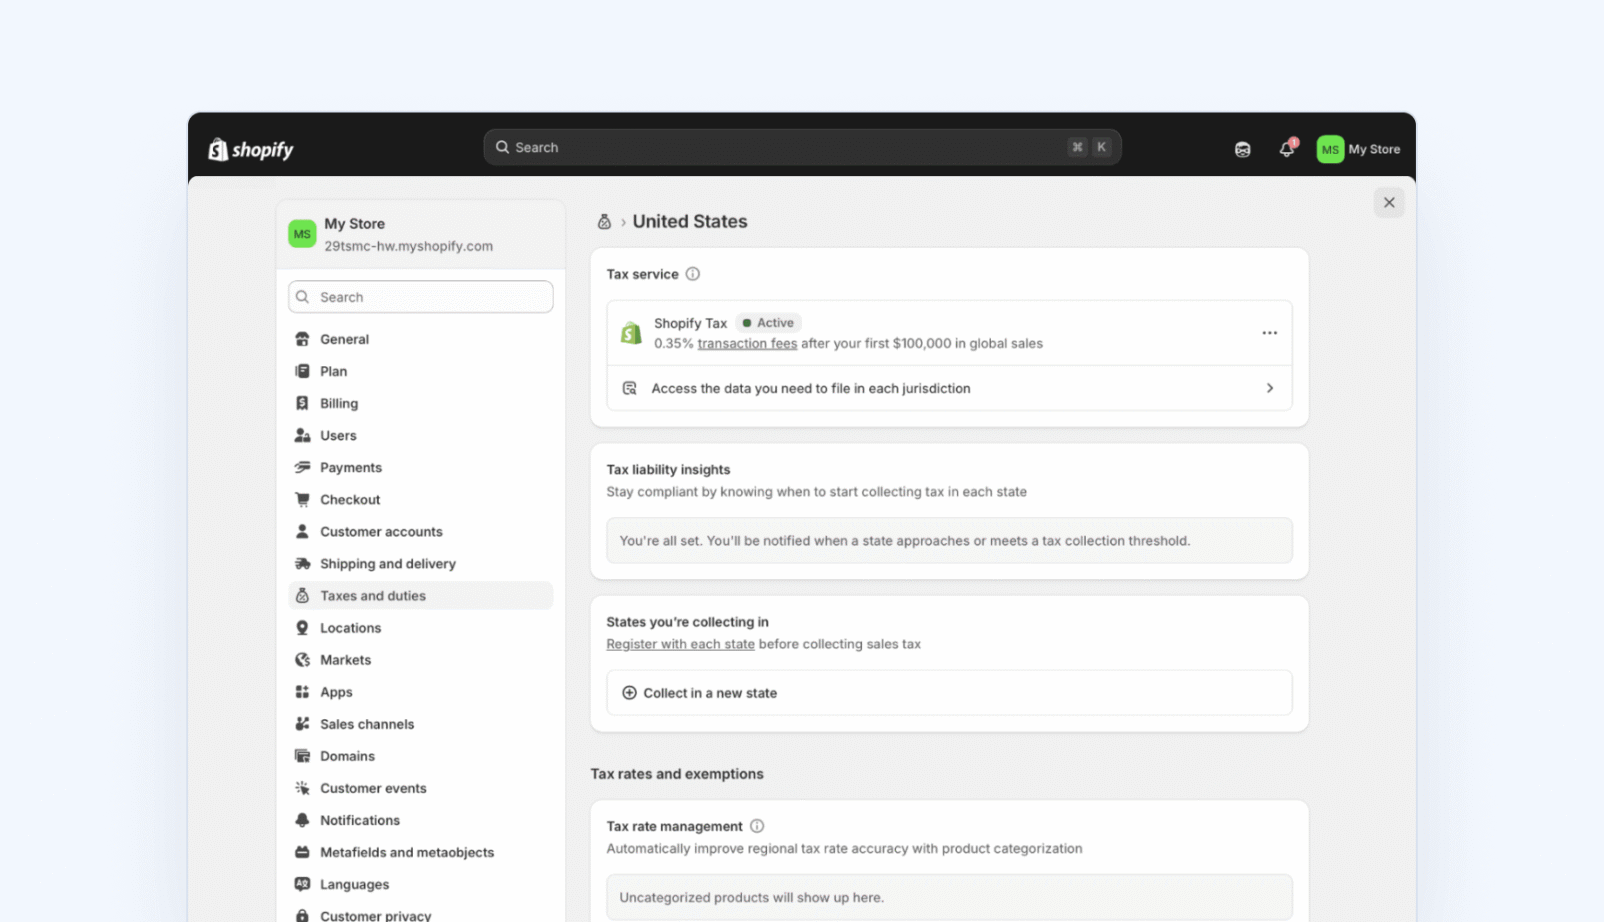Click the You're all set notification text

pyautogui.click(x=904, y=541)
